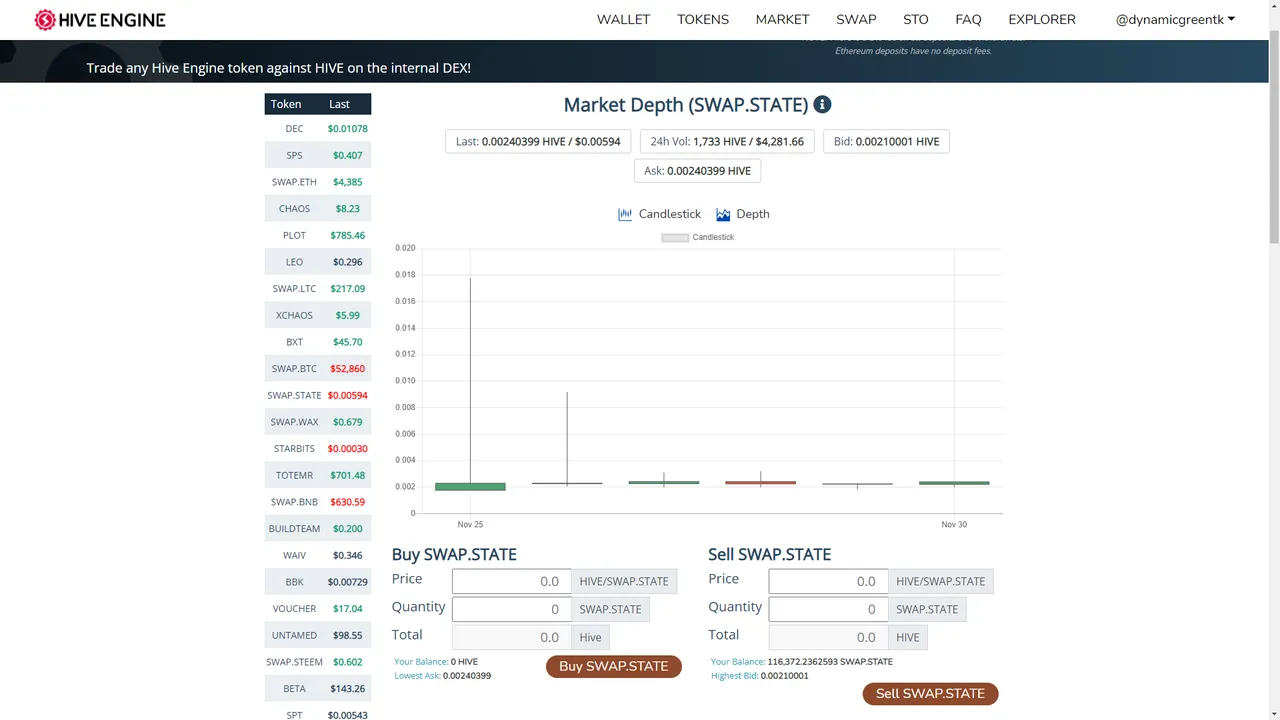Click the Buy Total field
This screenshot has height=720, width=1280.
pos(511,637)
